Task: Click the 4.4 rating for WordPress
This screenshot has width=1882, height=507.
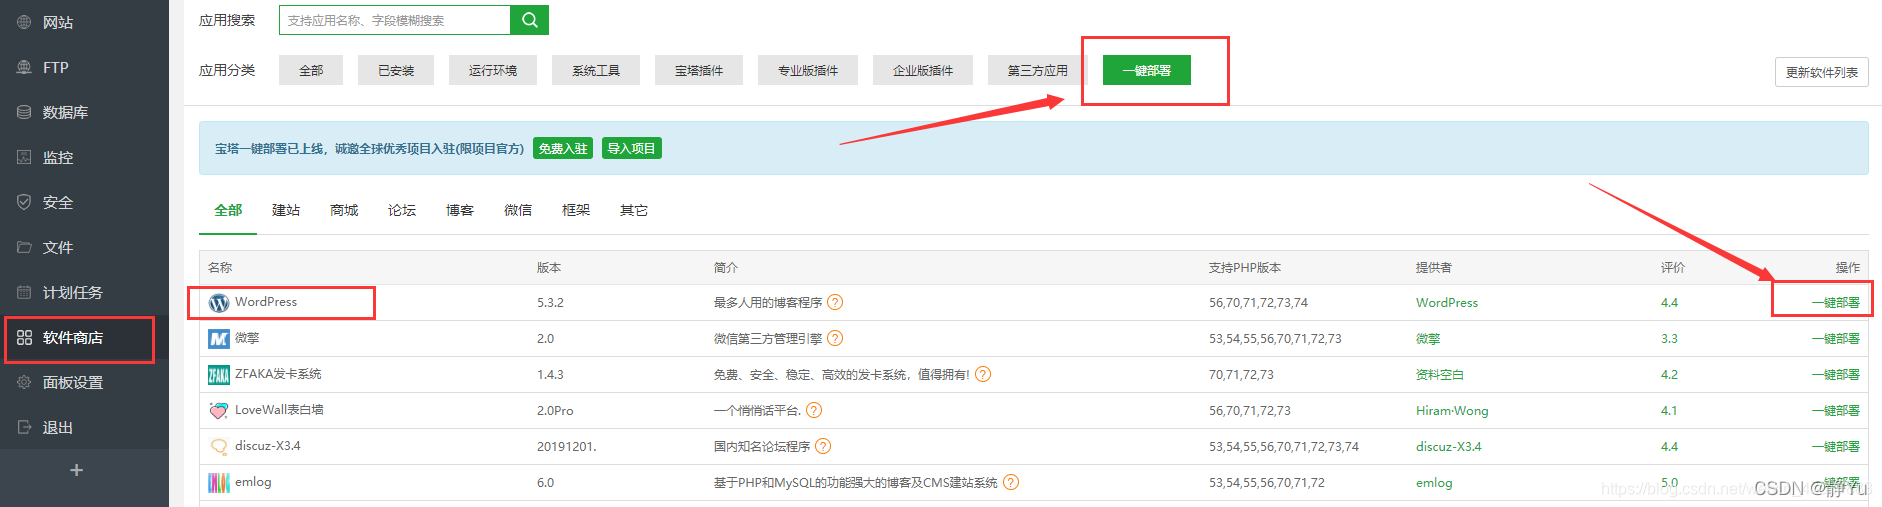Action: tap(1669, 302)
